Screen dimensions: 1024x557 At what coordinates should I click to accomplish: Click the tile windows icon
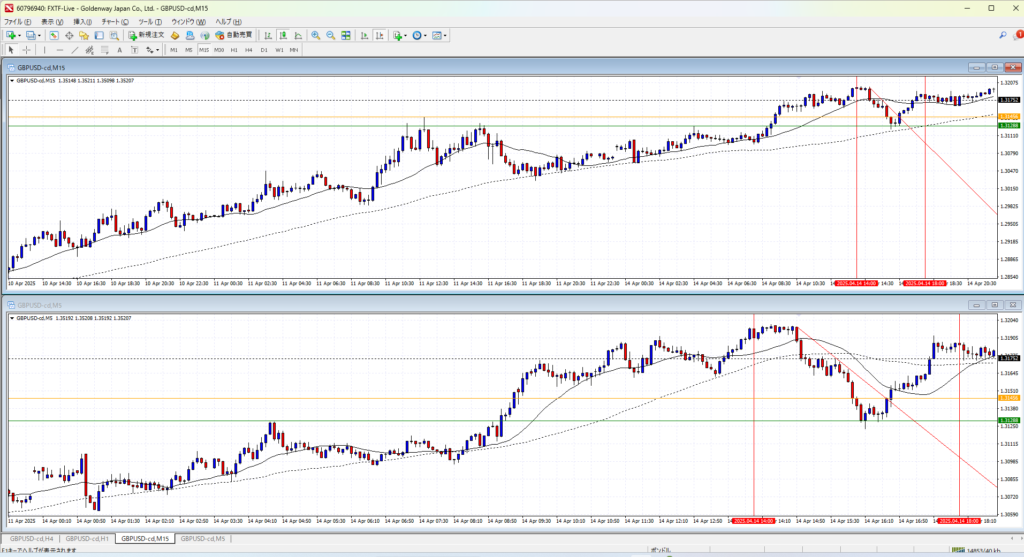(345, 35)
